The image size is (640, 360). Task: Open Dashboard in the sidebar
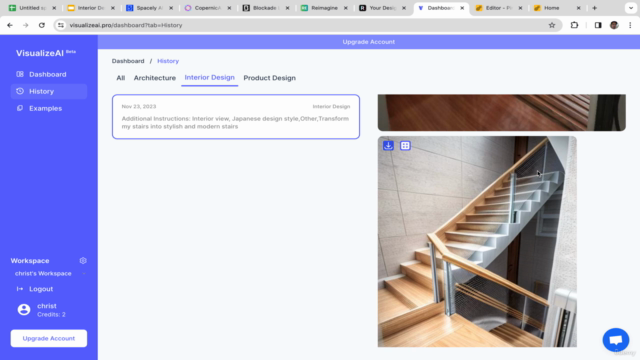[x=49, y=74]
